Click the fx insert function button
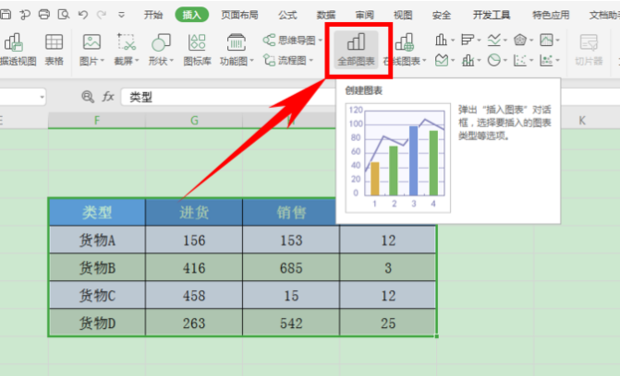620x376 pixels. point(108,96)
